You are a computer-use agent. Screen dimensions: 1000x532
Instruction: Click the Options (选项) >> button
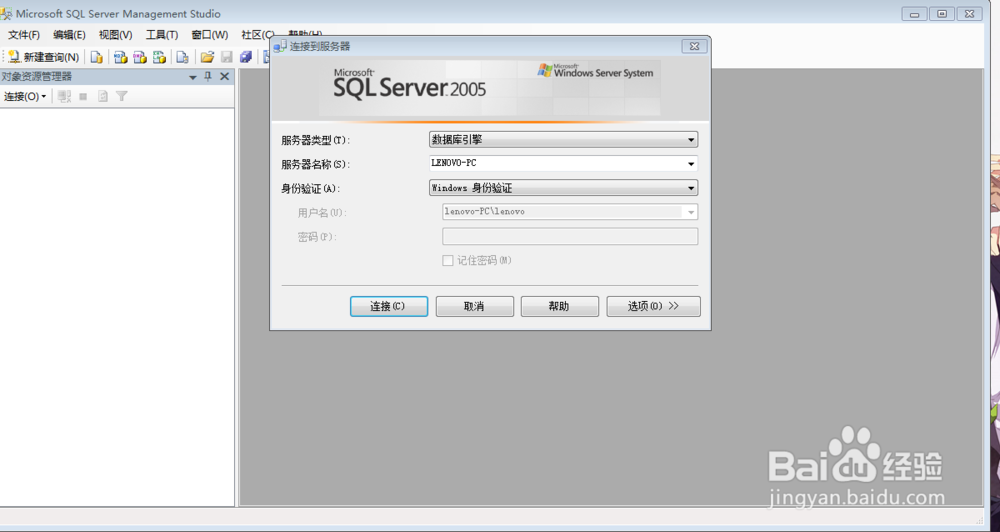[653, 306]
